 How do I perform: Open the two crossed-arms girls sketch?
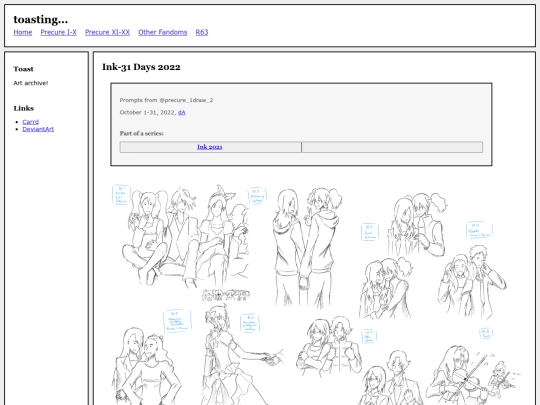pos(329,346)
